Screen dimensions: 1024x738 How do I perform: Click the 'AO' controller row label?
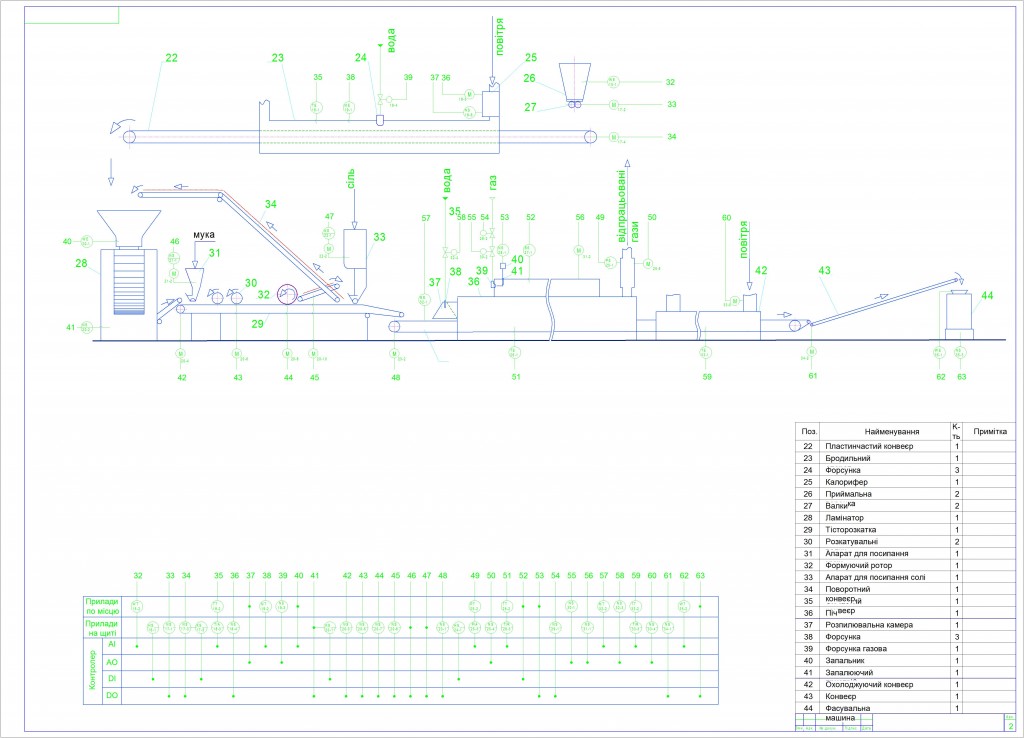point(112,662)
